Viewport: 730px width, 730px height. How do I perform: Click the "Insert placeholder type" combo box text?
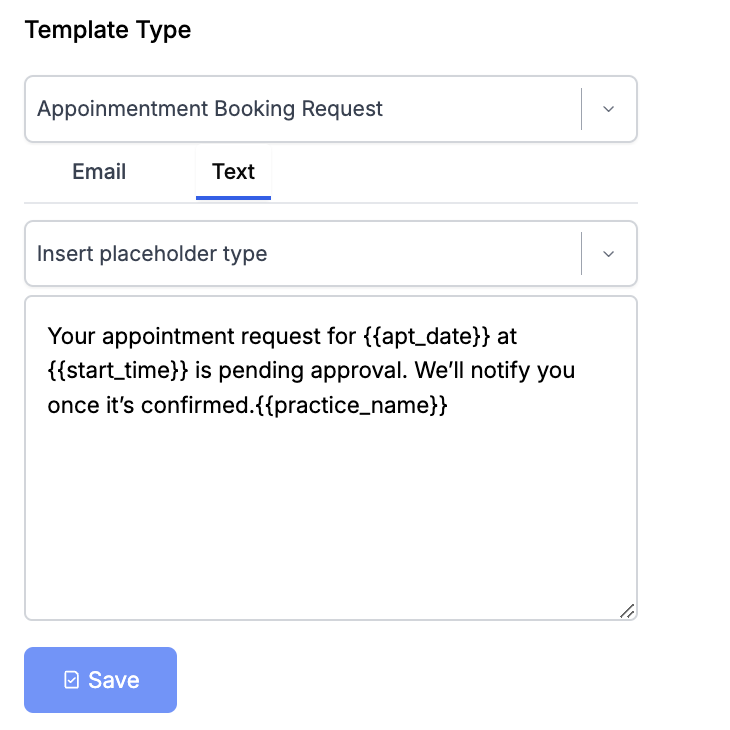coord(152,254)
